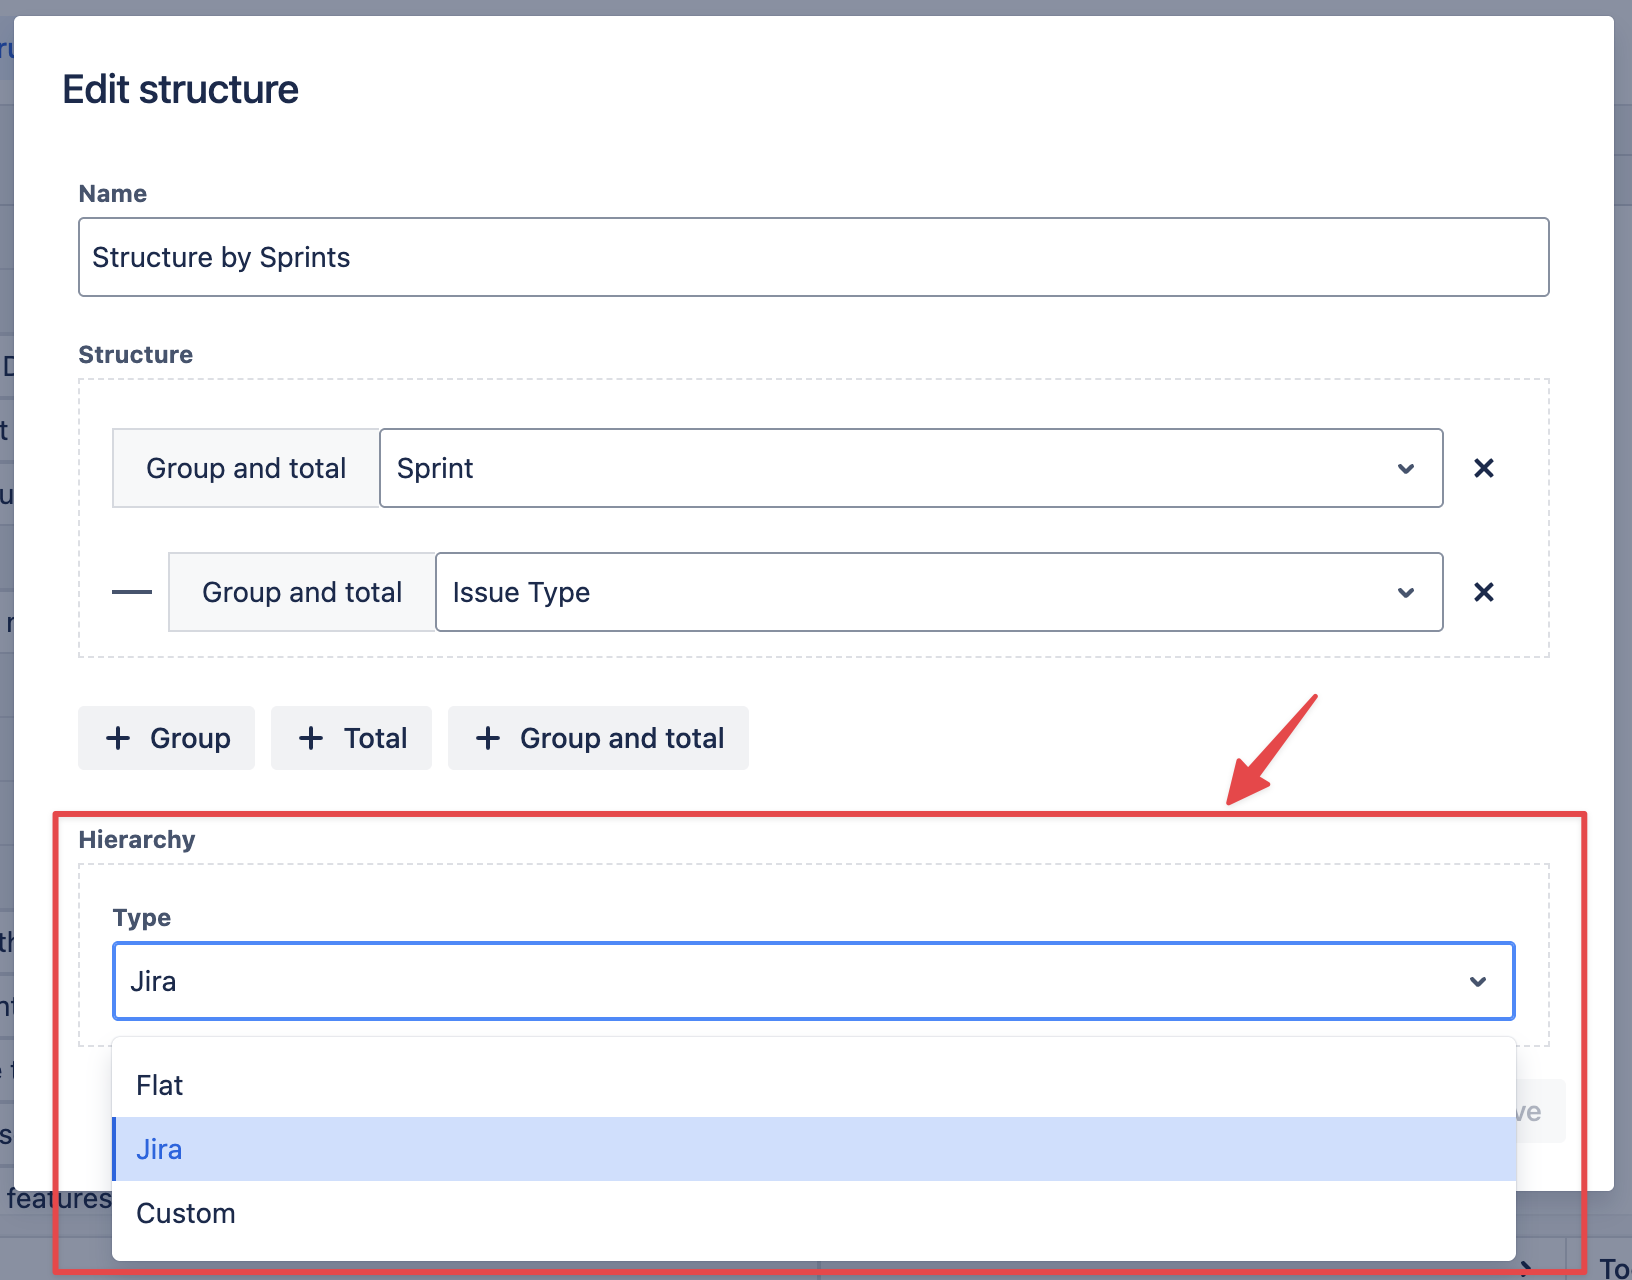Click the Hierarchy section heading
Image resolution: width=1632 pixels, height=1280 pixels.
point(137,839)
